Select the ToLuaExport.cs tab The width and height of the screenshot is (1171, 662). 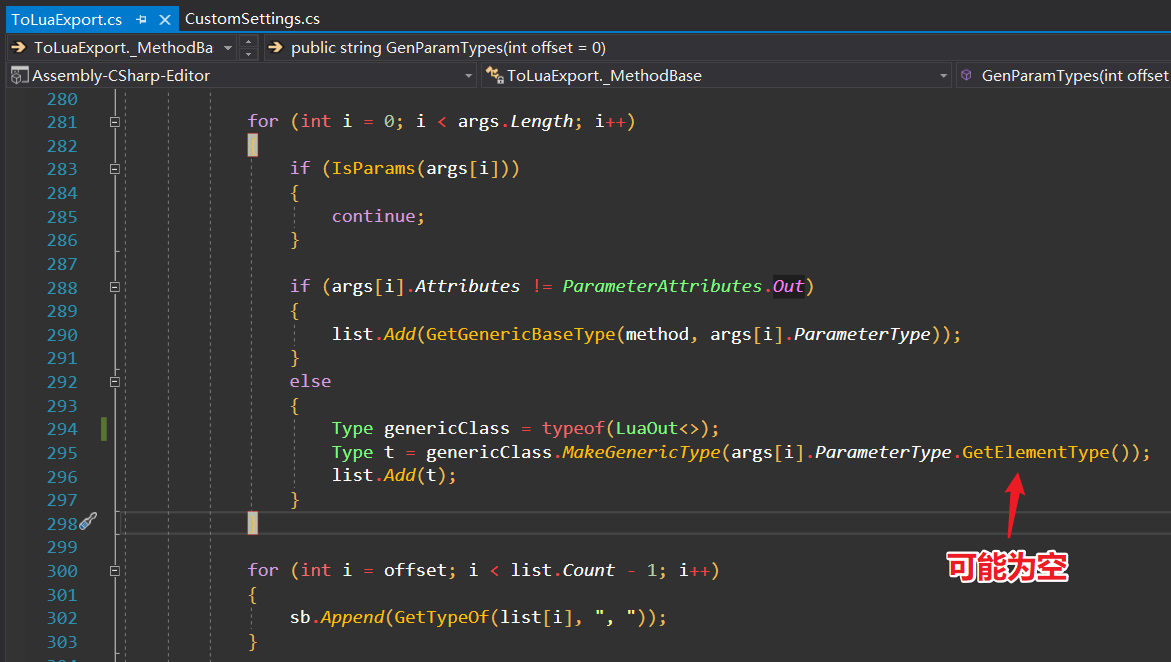[x=66, y=19]
